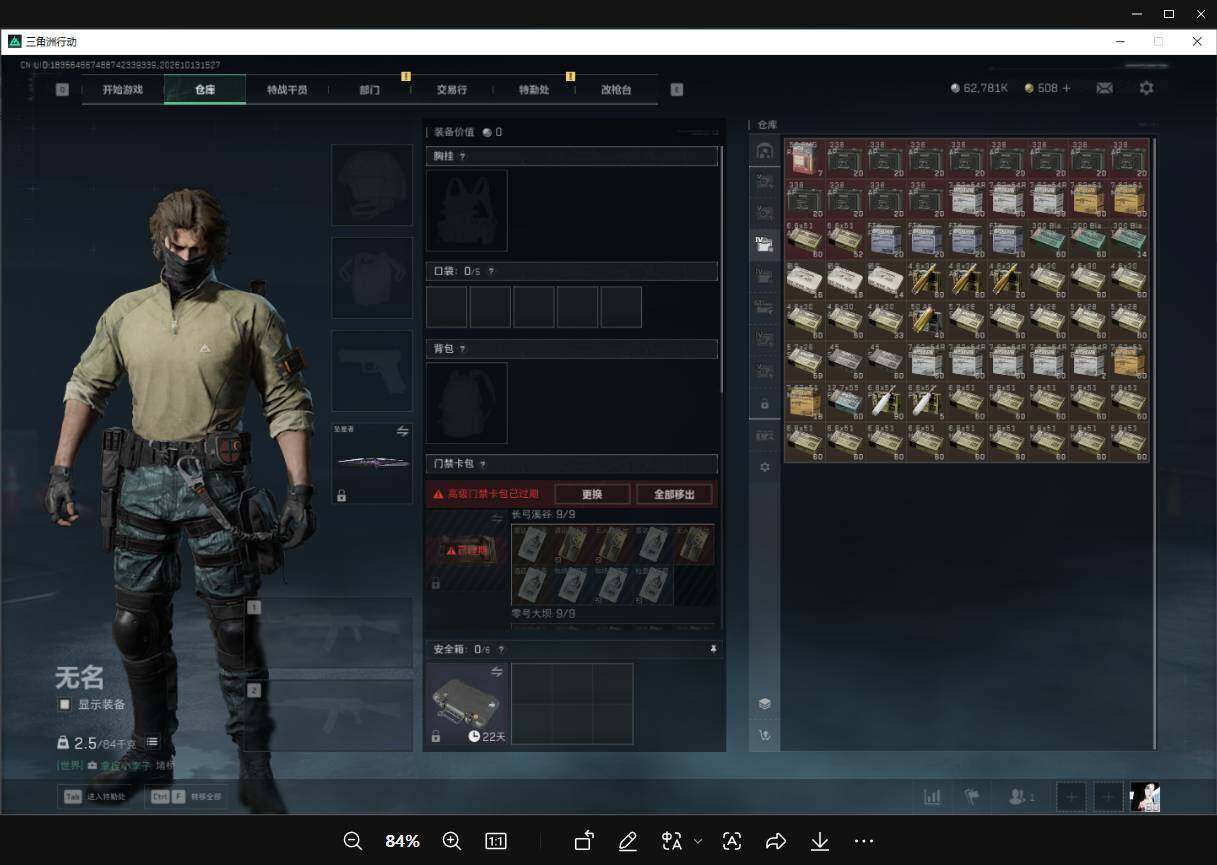Click the 更换 button
This screenshot has width=1217, height=865.
[x=592, y=494]
